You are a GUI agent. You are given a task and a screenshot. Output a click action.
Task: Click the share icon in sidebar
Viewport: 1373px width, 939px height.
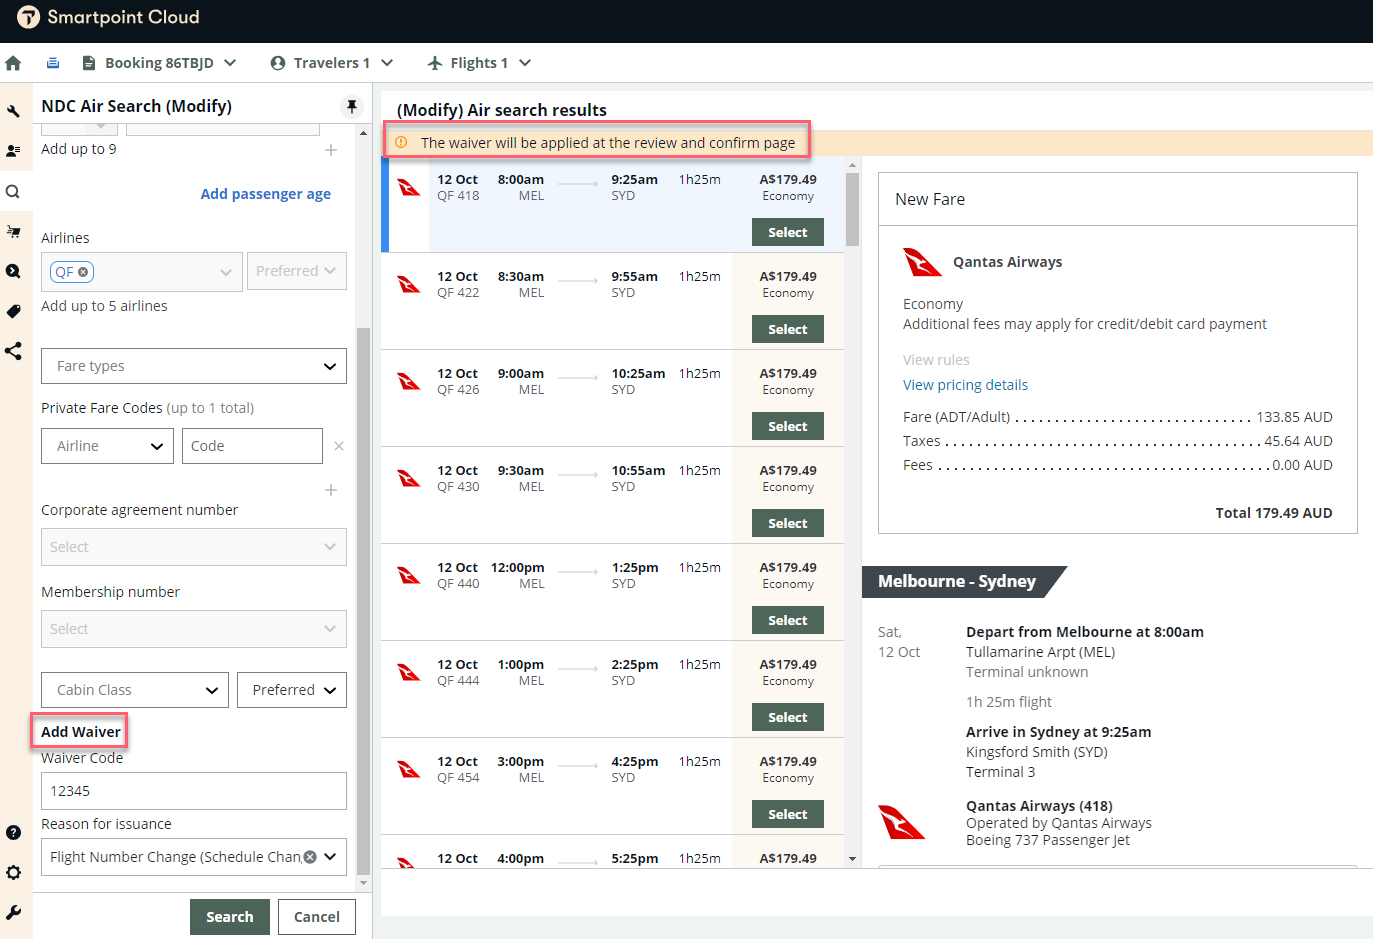tap(13, 351)
